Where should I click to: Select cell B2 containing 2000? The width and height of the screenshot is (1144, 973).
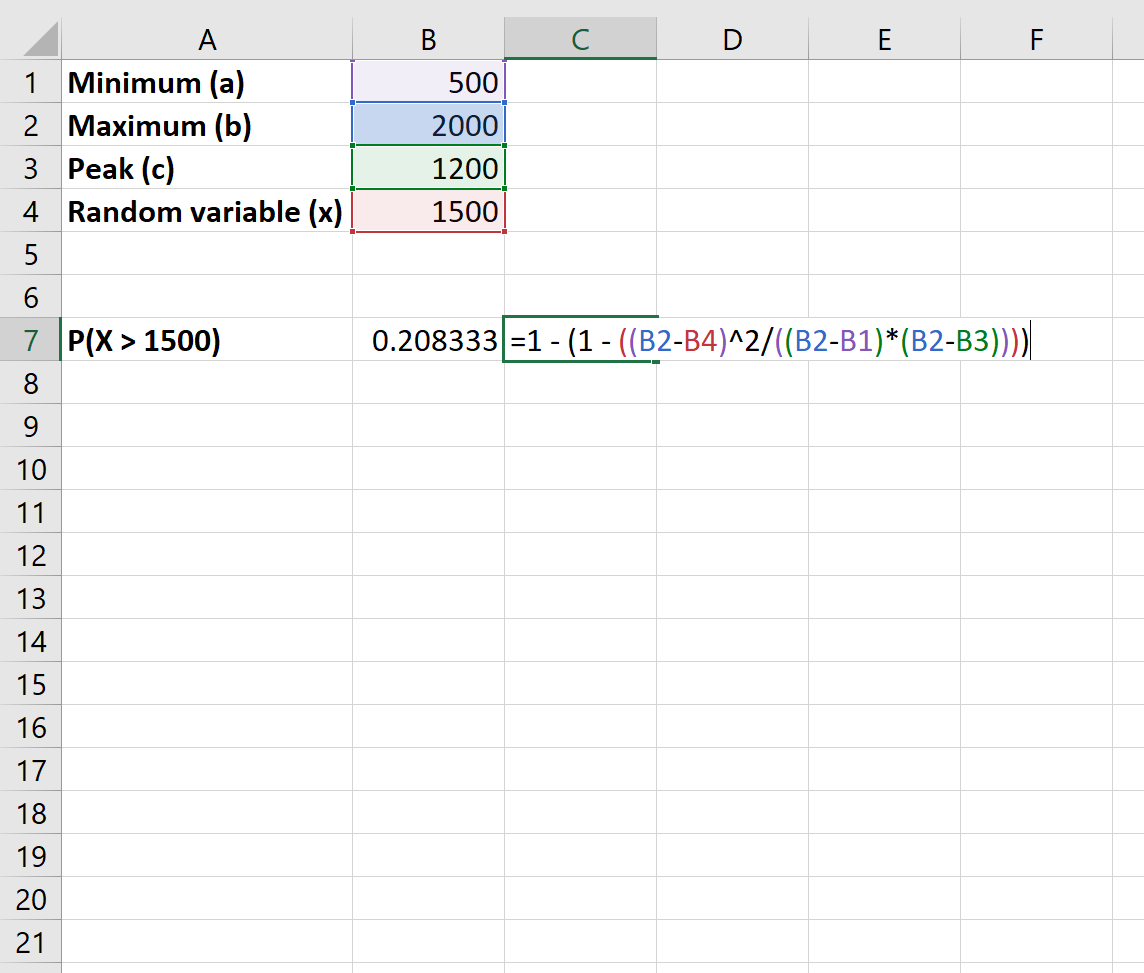[x=428, y=125]
